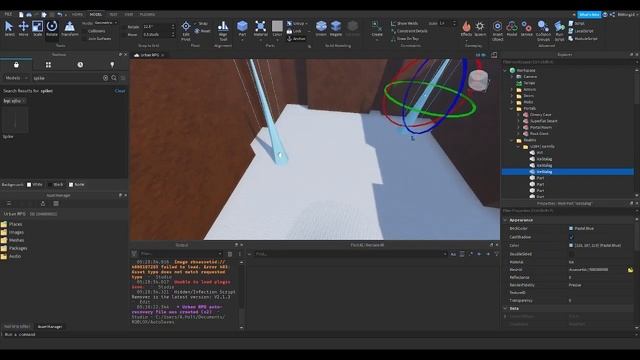
Task: Click the Script button in Advanced
Action: 577,23
